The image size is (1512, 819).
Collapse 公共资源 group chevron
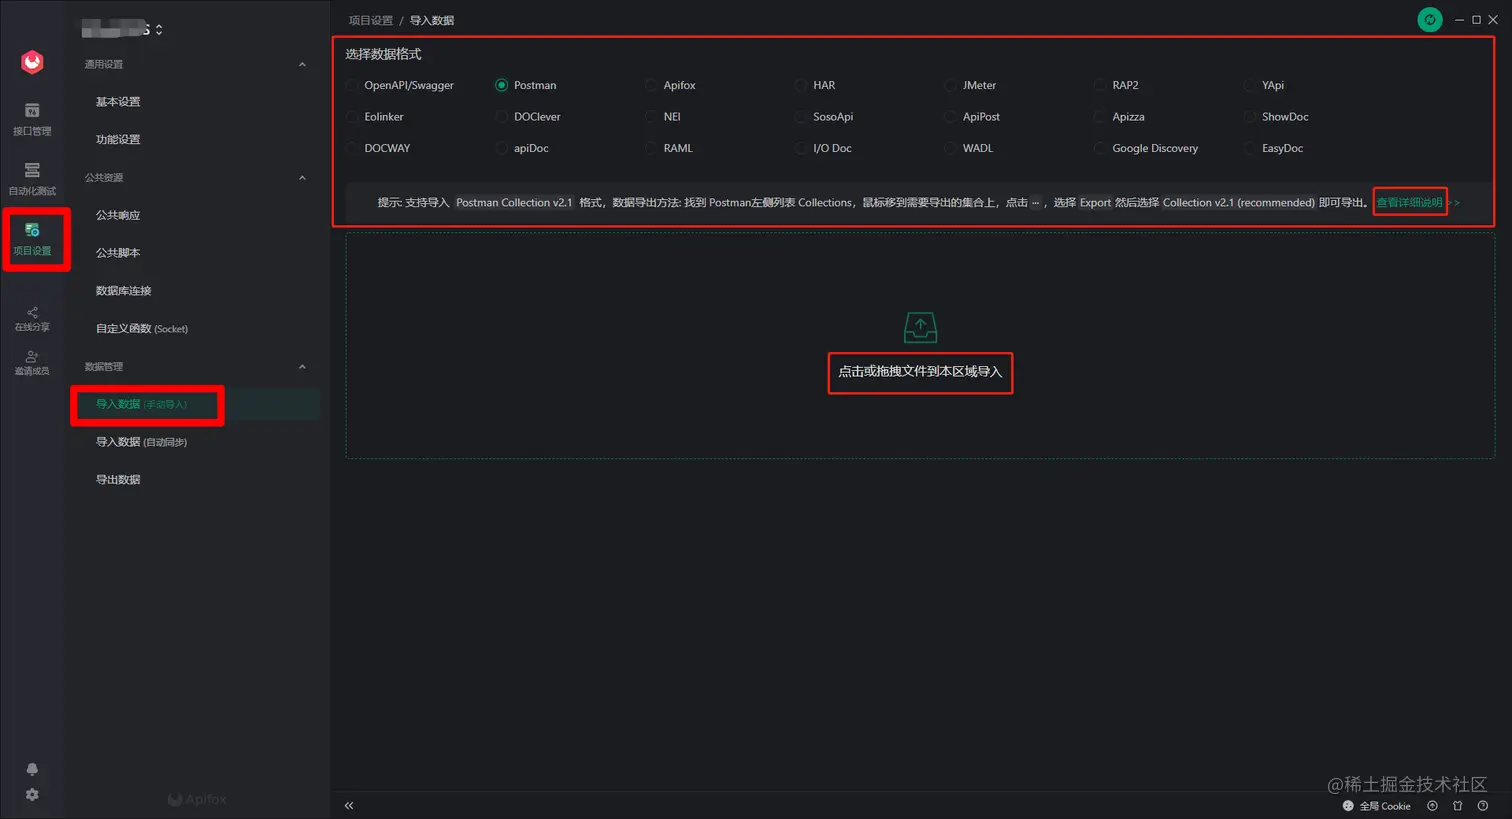(x=302, y=178)
